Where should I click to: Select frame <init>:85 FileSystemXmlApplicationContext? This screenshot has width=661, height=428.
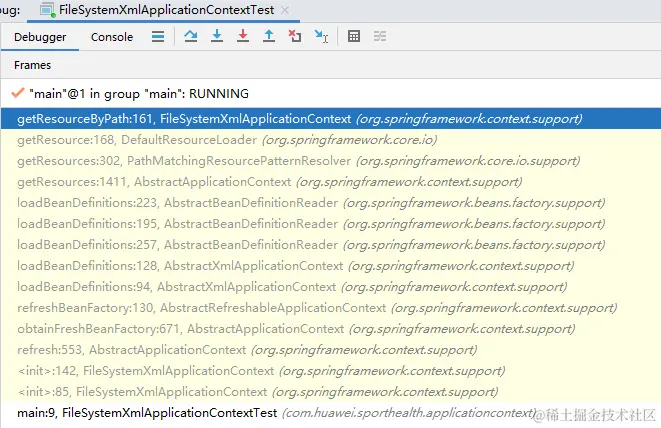click(331, 392)
